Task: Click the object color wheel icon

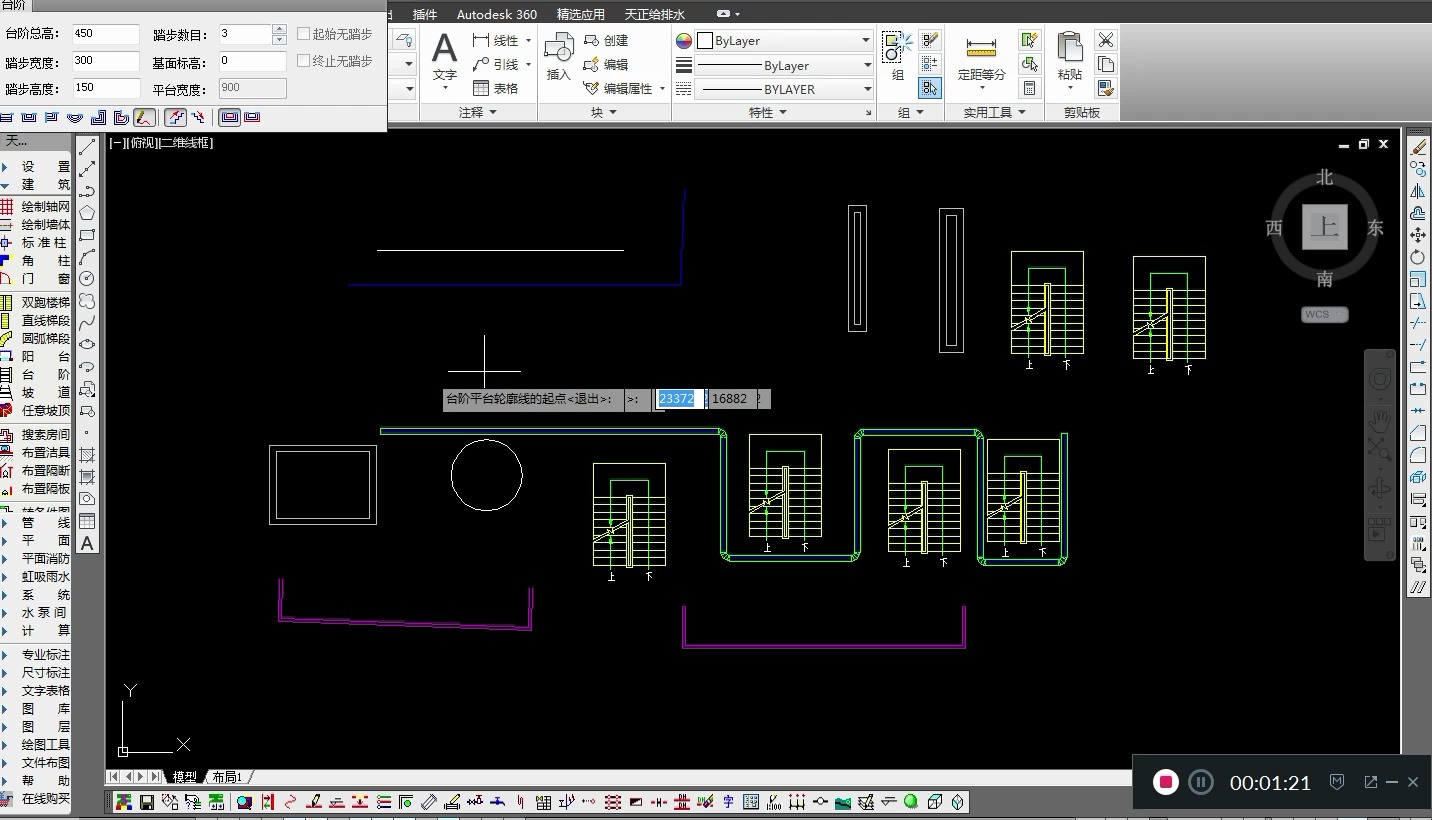Action: pos(684,41)
